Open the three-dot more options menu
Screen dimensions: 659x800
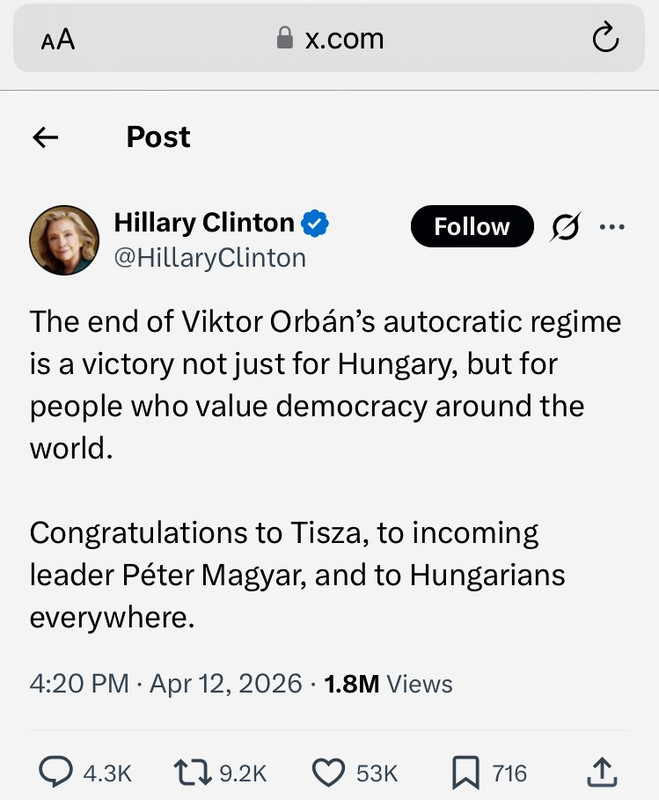(x=612, y=227)
